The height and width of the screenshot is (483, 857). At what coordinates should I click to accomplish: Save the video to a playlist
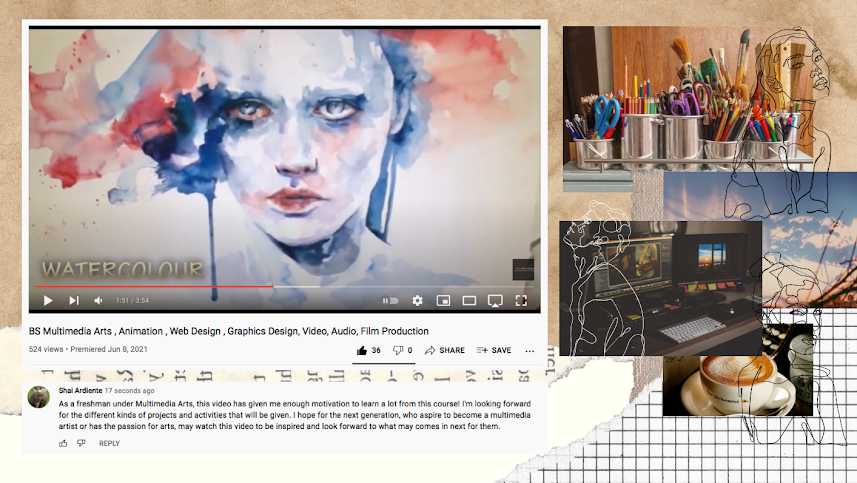[x=494, y=350]
